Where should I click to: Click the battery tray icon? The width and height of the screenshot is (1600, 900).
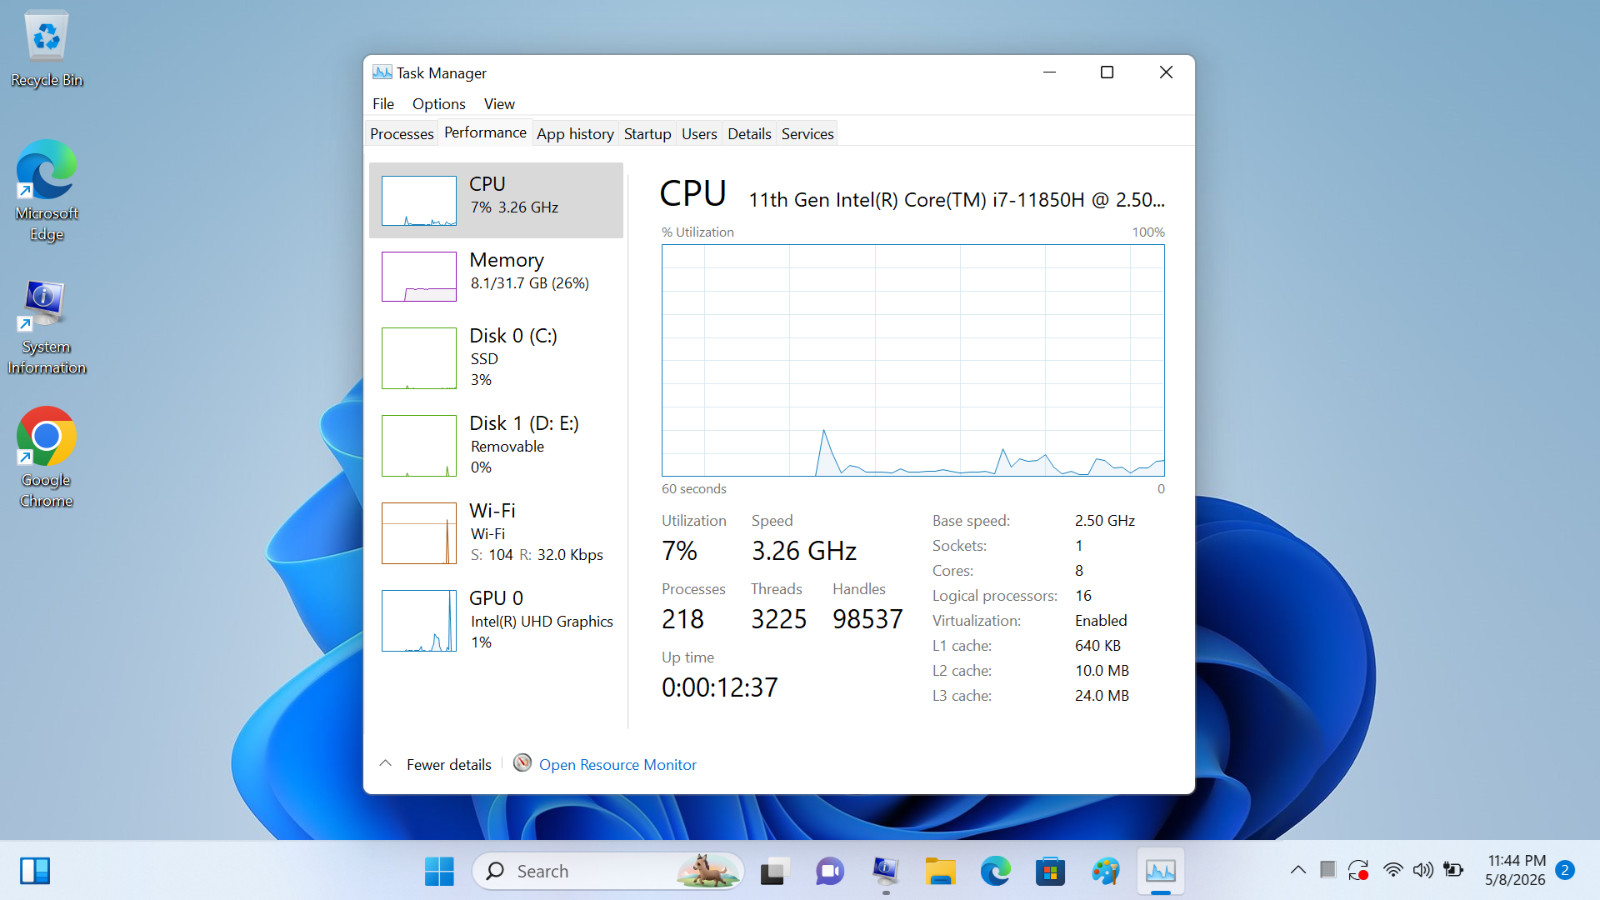point(1454,870)
